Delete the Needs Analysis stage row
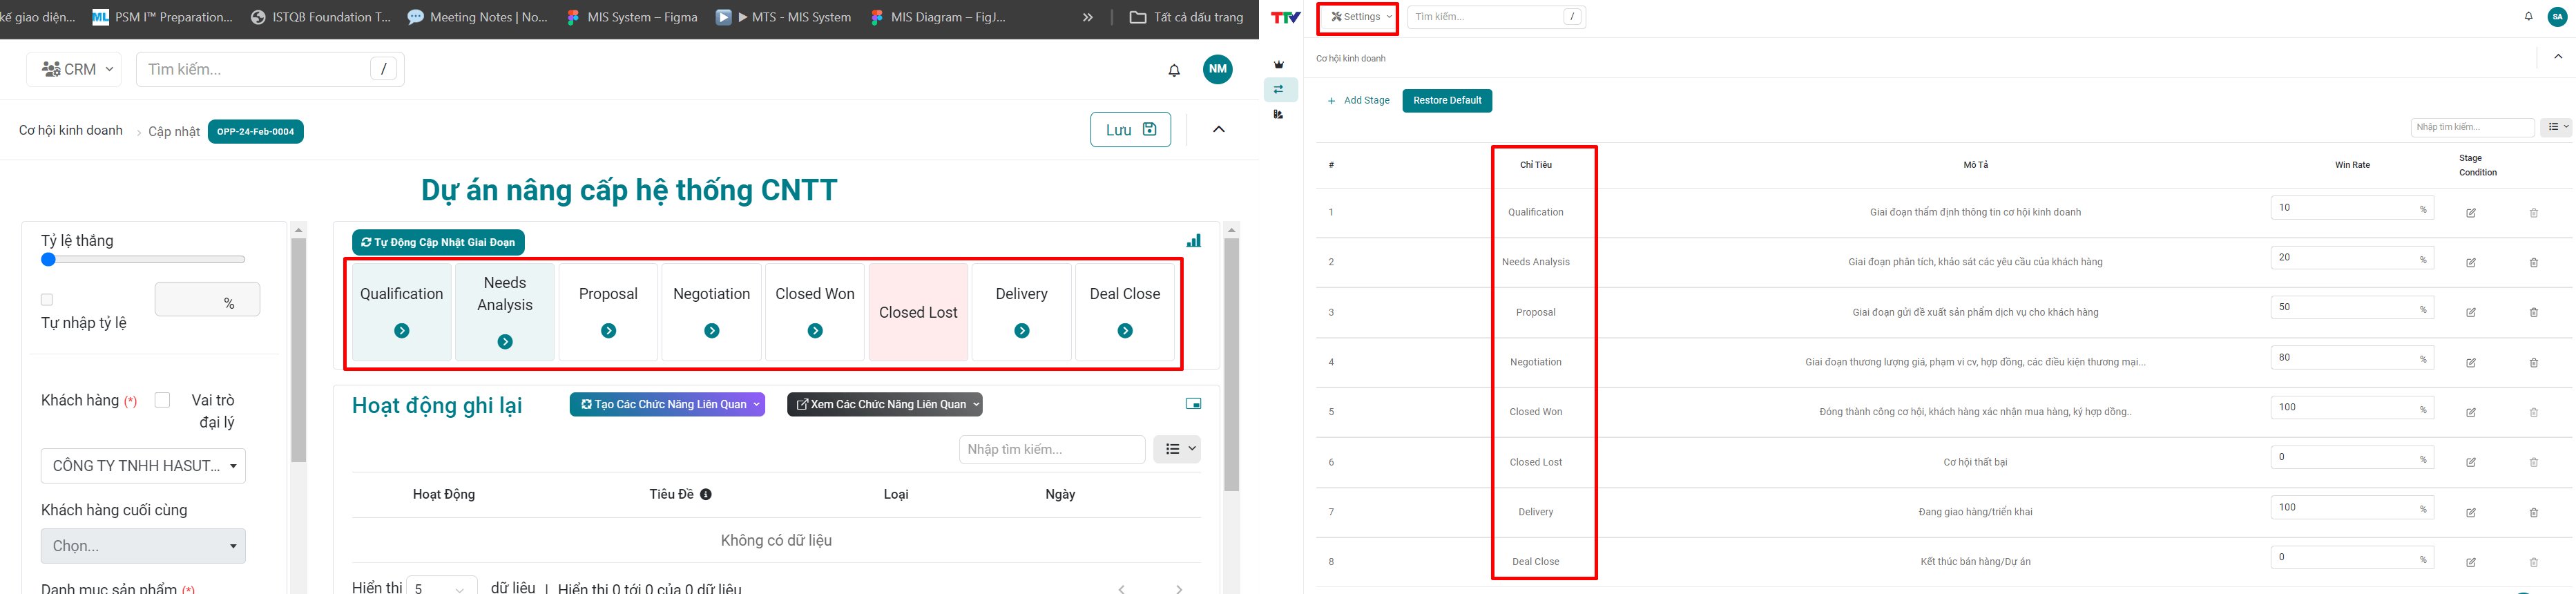The width and height of the screenshot is (2576, 594). [x=2533, y=263]
